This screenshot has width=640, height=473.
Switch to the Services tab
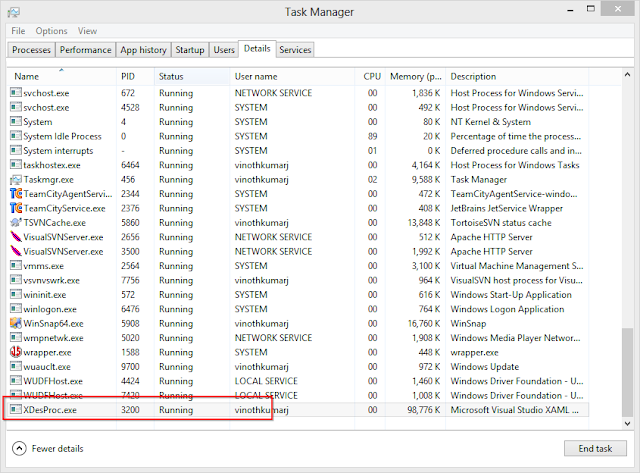coord(295,50)
